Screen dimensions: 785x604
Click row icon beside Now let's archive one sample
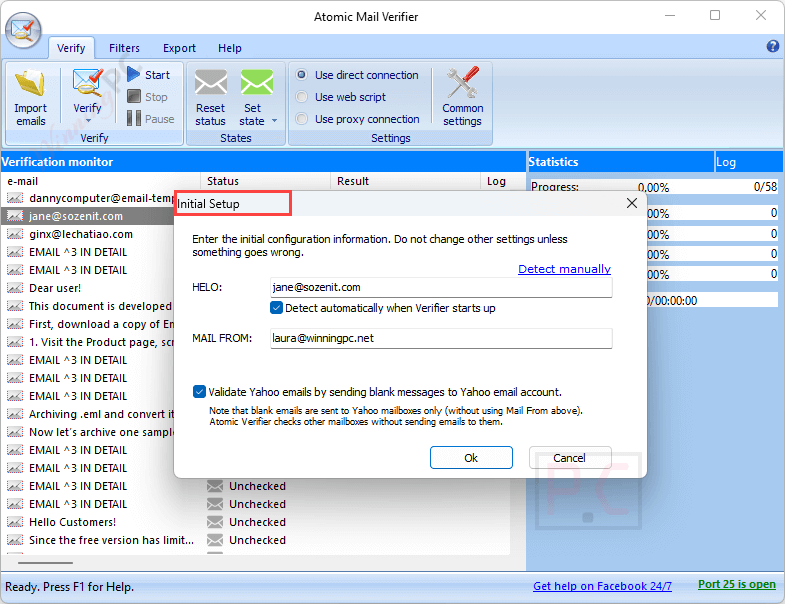point(15,432)
